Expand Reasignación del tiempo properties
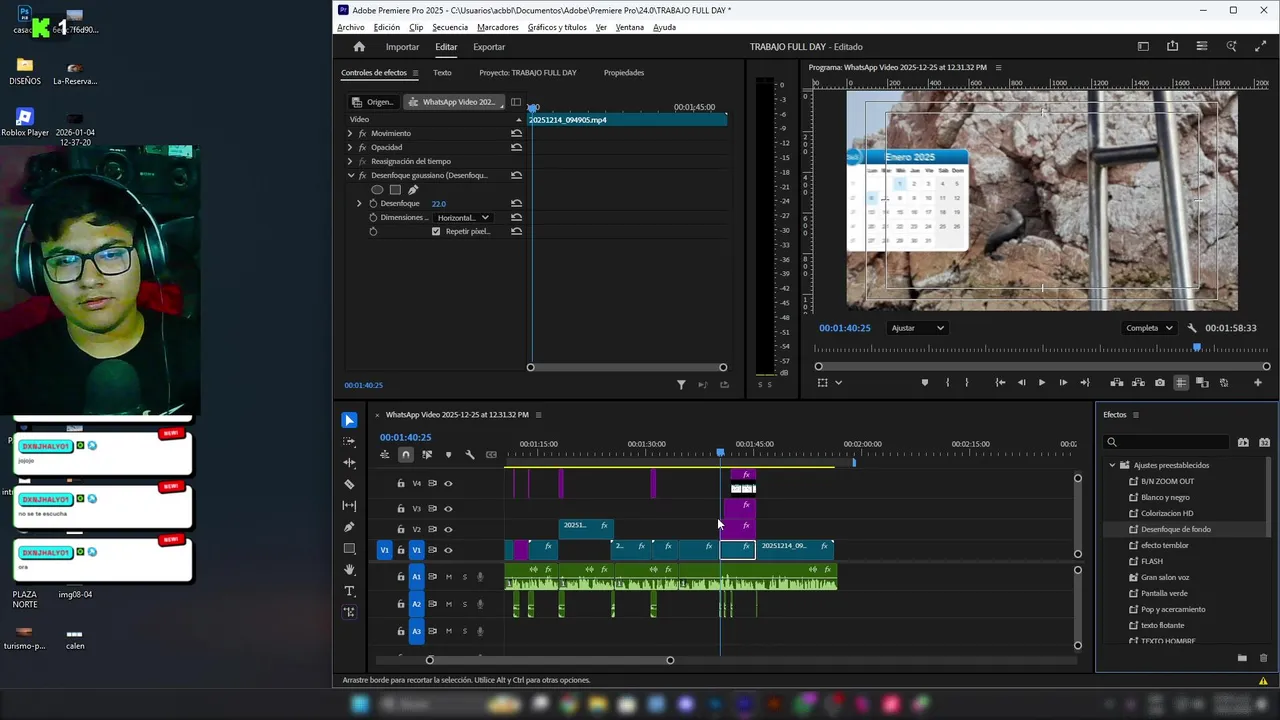This screenshot has width=1280, height=720. click(x=350, y=161)
